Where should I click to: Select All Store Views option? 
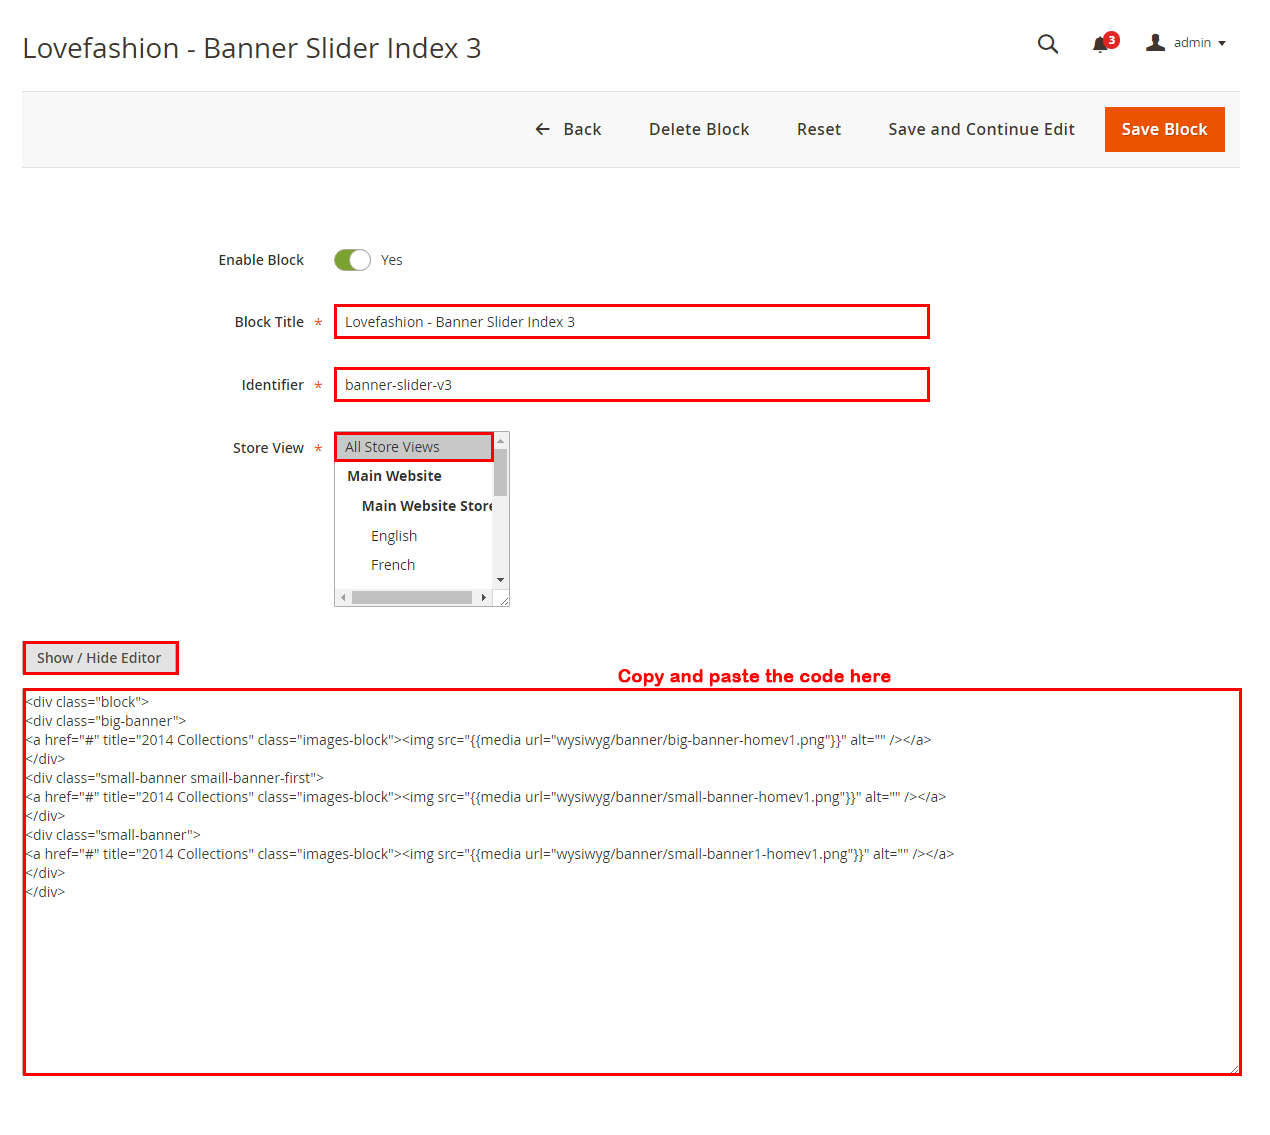coord(414,447)
